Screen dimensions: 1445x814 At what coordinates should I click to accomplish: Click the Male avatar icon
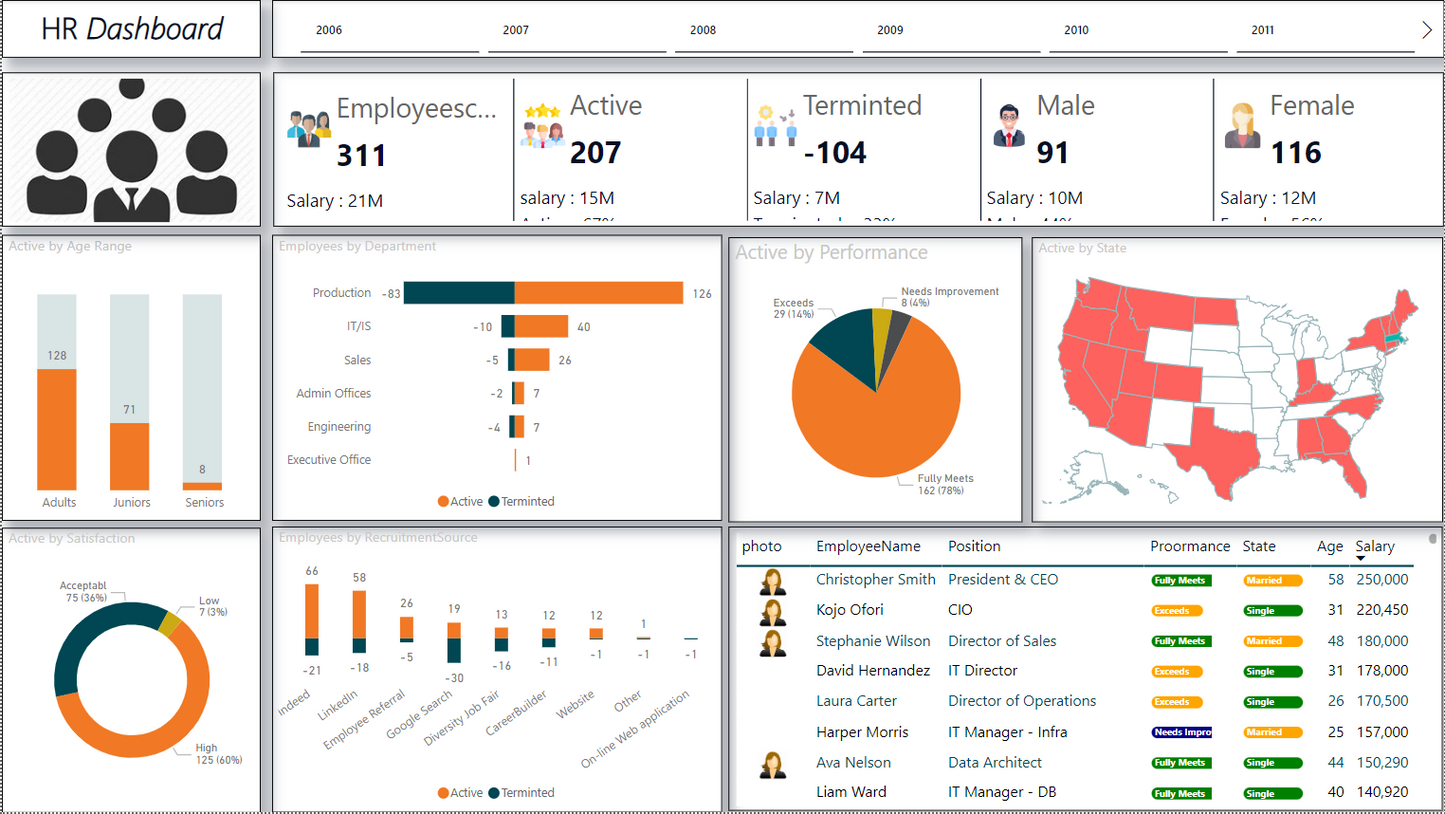tap(1009, 126)
